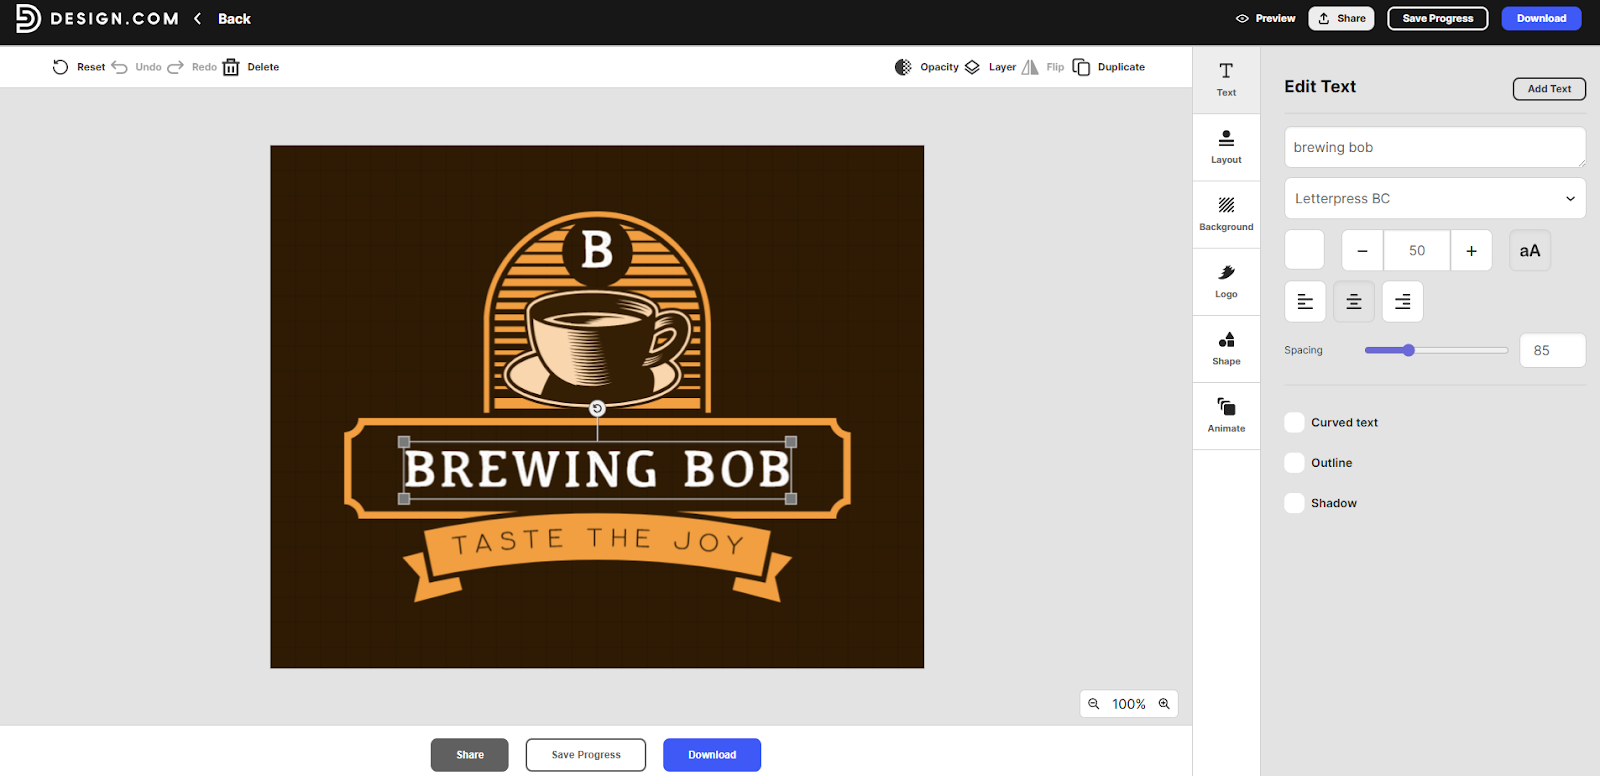This screenshot has height=776, width=1600.
Task: Open the white text color swatch
Action: coord(1304,250)
